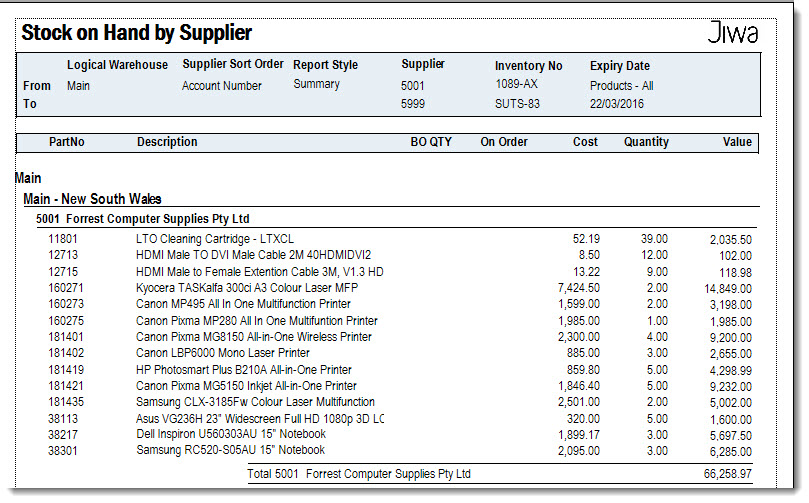This screenshot has width=809, height=503.
Task: Click Samsung CLX-3185Fw Colour Laser Multifunction
Action: pos(255,402)
